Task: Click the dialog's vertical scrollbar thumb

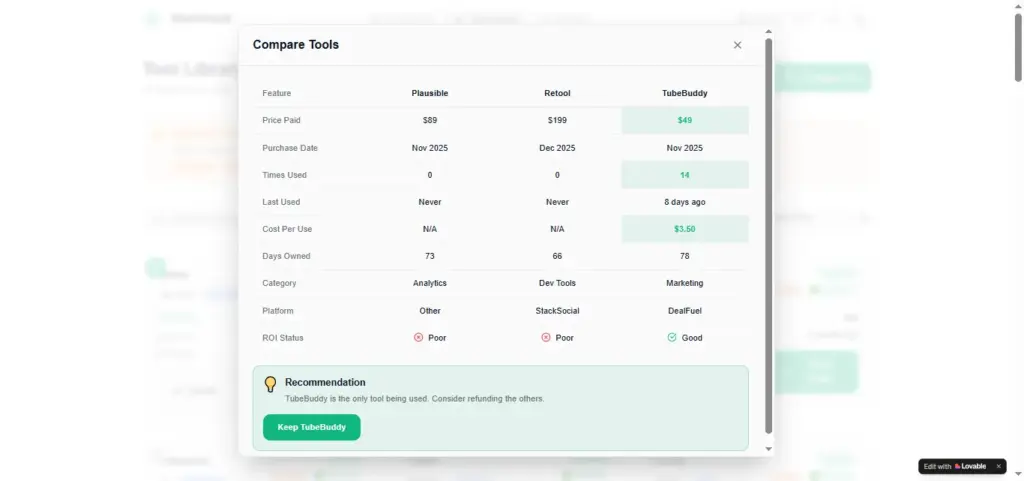Action: [769, 236]
